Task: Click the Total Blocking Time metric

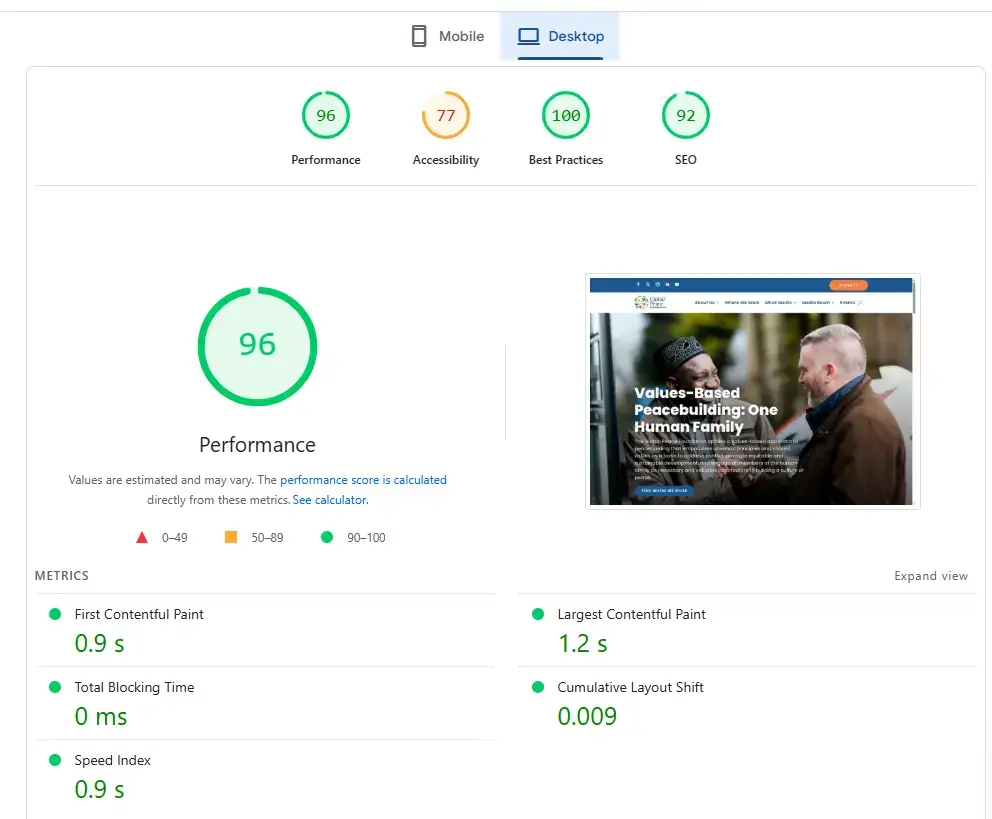Action: [x=134, y=687]
